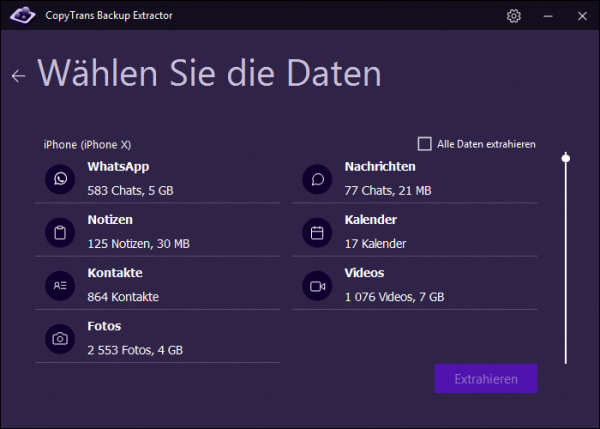Enable the Alle Daten extrahieren checkbox
The height and width of the screenshot is (429, 600).
pyautogui.click(x=424, y=144)
